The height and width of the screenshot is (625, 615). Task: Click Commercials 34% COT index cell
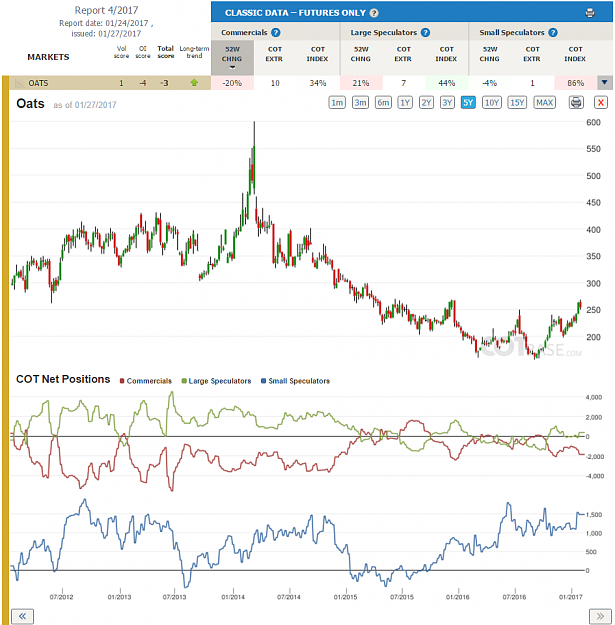[x=318, y=83]
